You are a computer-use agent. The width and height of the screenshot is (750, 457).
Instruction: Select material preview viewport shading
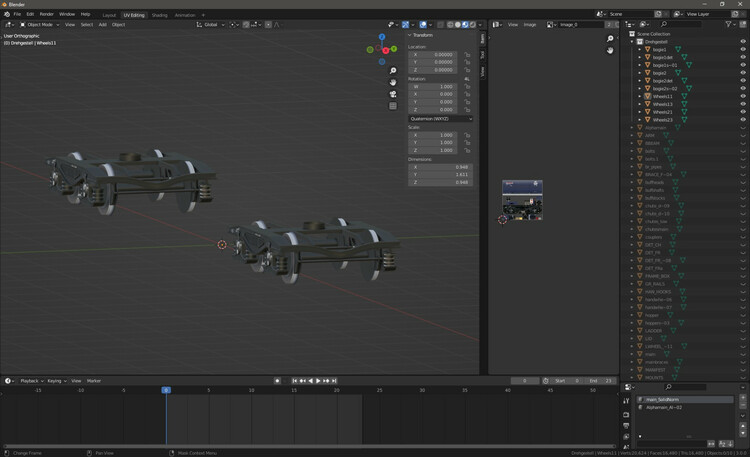465,24
